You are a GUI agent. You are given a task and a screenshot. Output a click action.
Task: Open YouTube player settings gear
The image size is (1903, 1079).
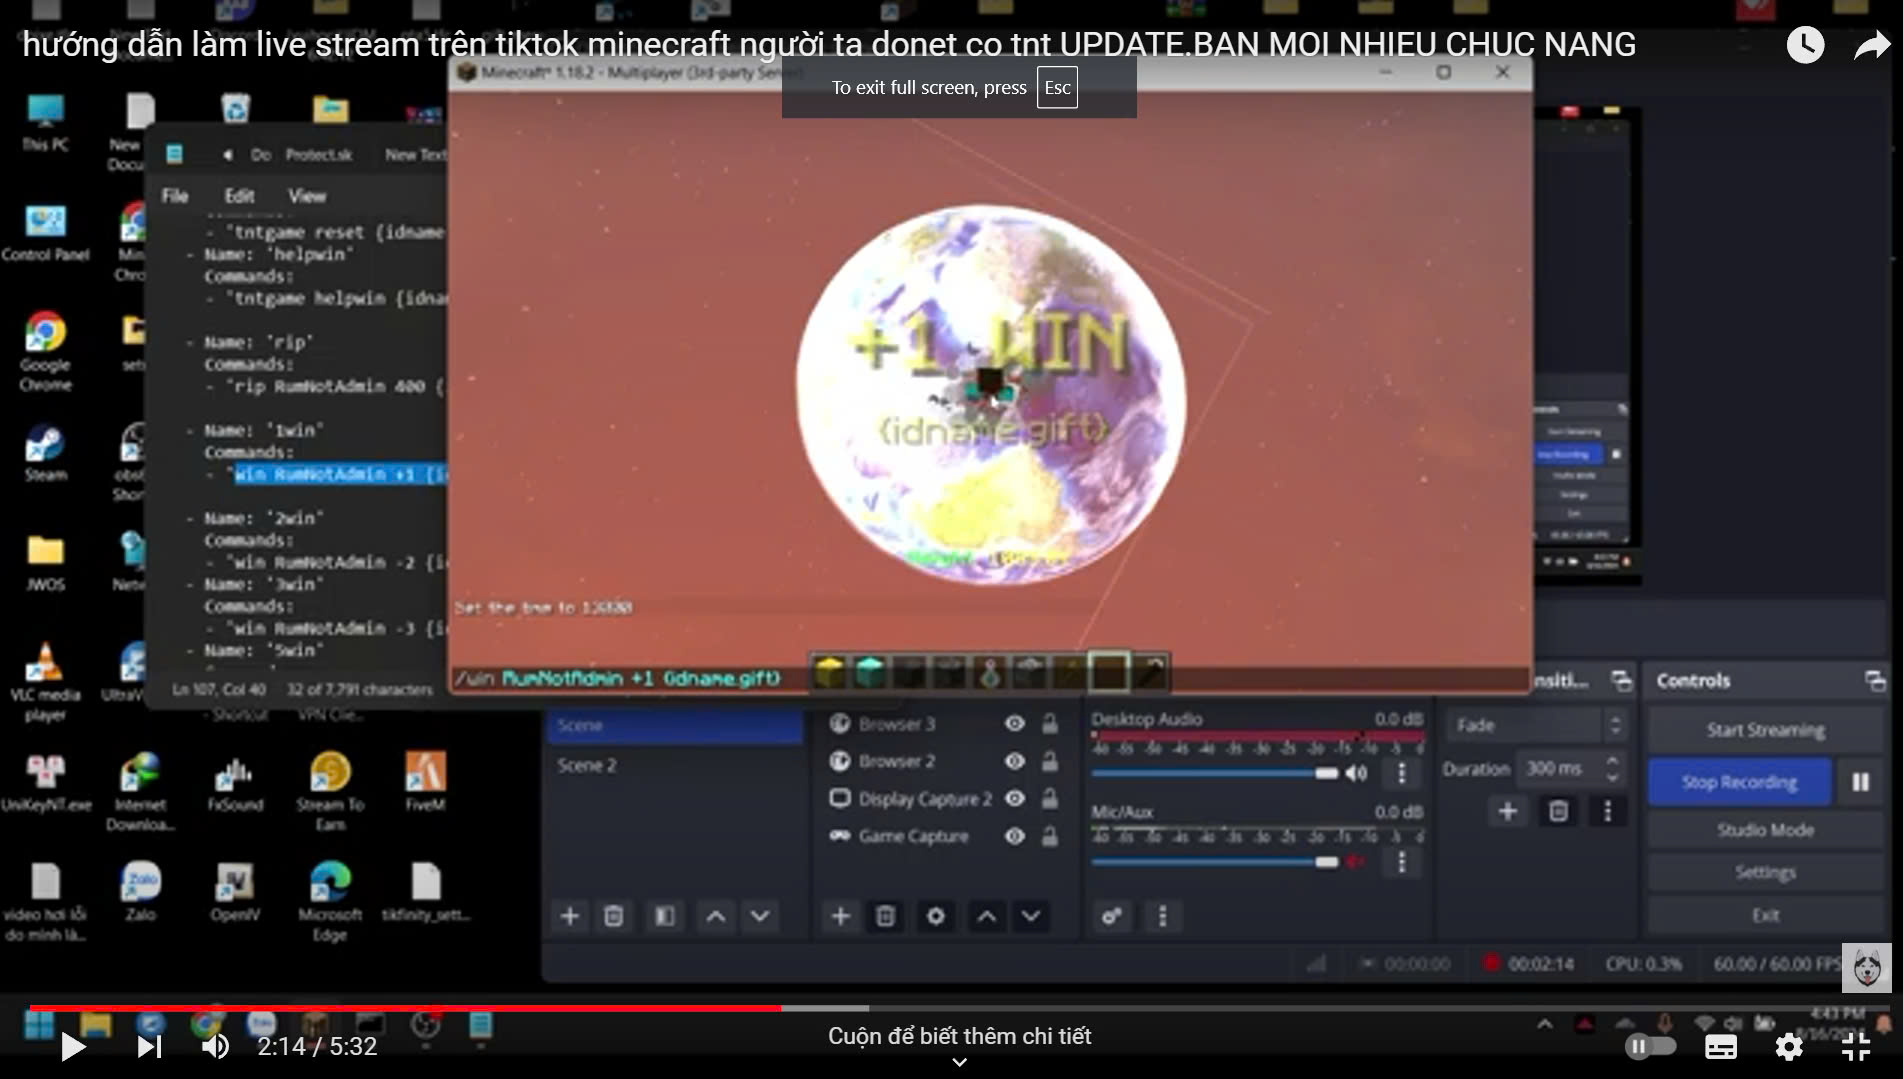(x=1788, y=1047)
